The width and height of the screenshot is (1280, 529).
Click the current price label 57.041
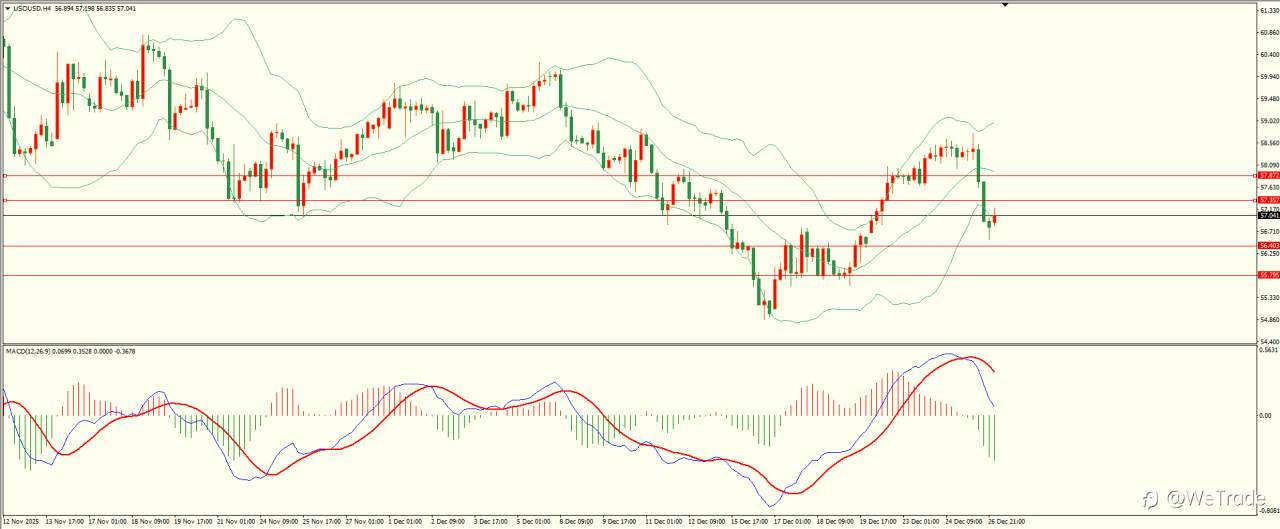click(1269, 216)
